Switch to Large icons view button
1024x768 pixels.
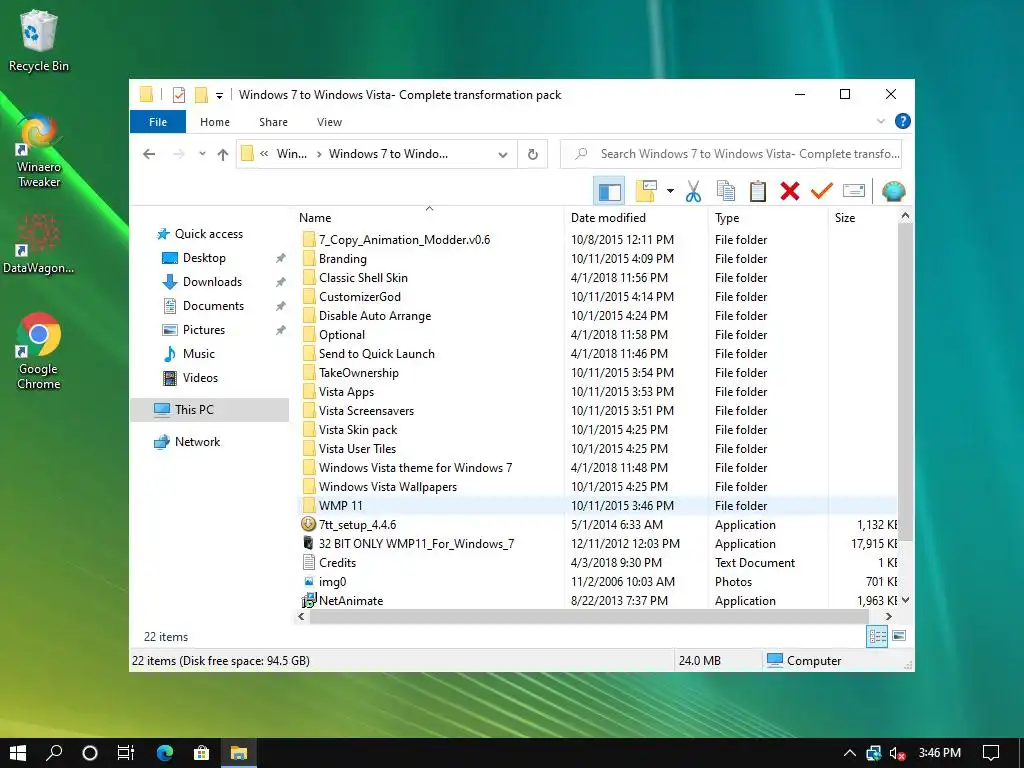899,636
